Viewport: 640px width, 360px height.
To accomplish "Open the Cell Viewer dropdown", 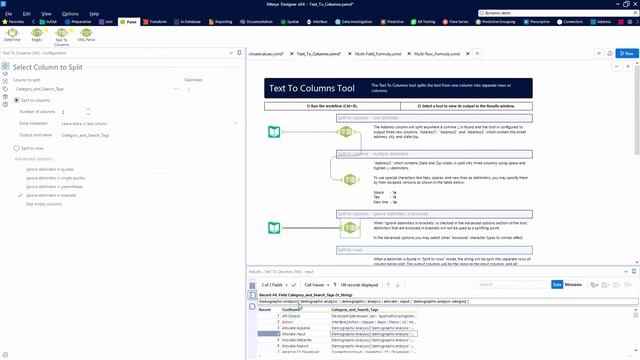I will pyautogui.click(x=317, y=285).
